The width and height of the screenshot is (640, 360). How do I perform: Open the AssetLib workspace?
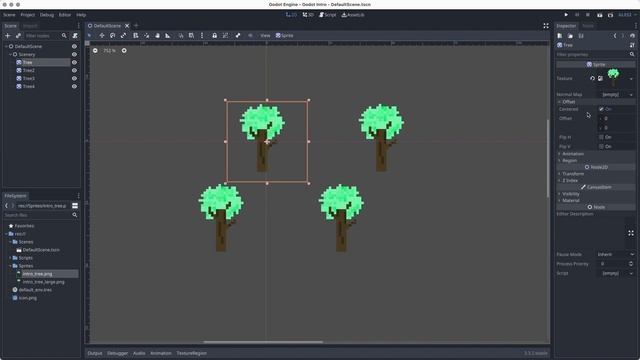tap(353, 15)
